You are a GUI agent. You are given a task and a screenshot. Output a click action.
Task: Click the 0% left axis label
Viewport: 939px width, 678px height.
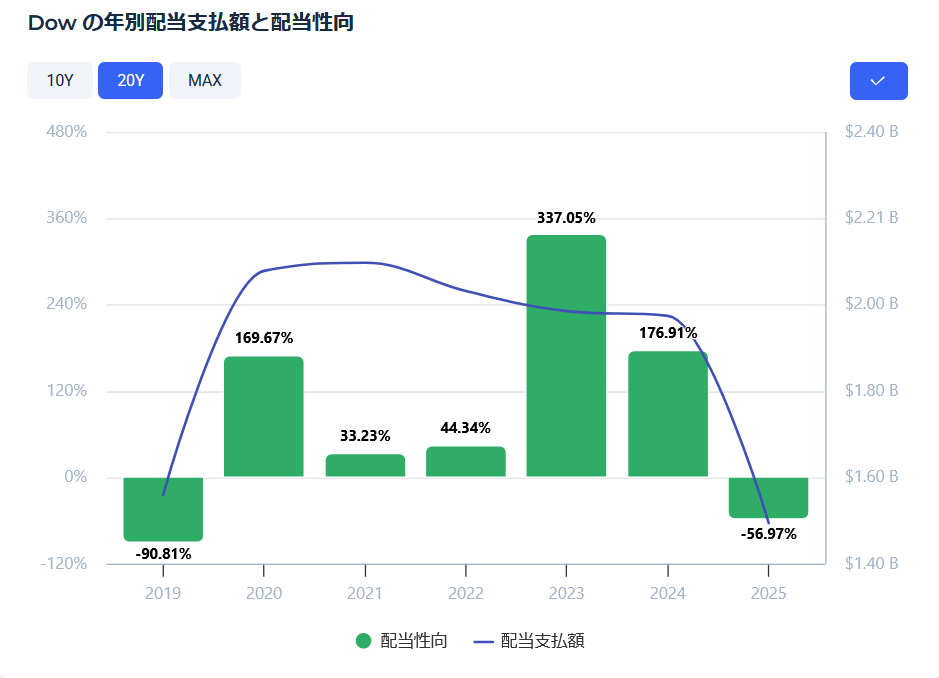tap(75, 477)
